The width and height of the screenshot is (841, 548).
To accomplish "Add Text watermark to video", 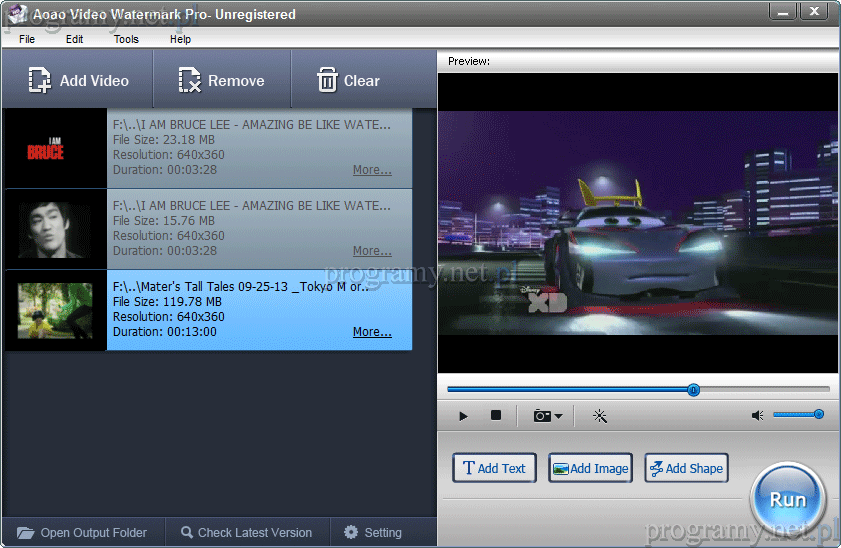I will point(494,468).
